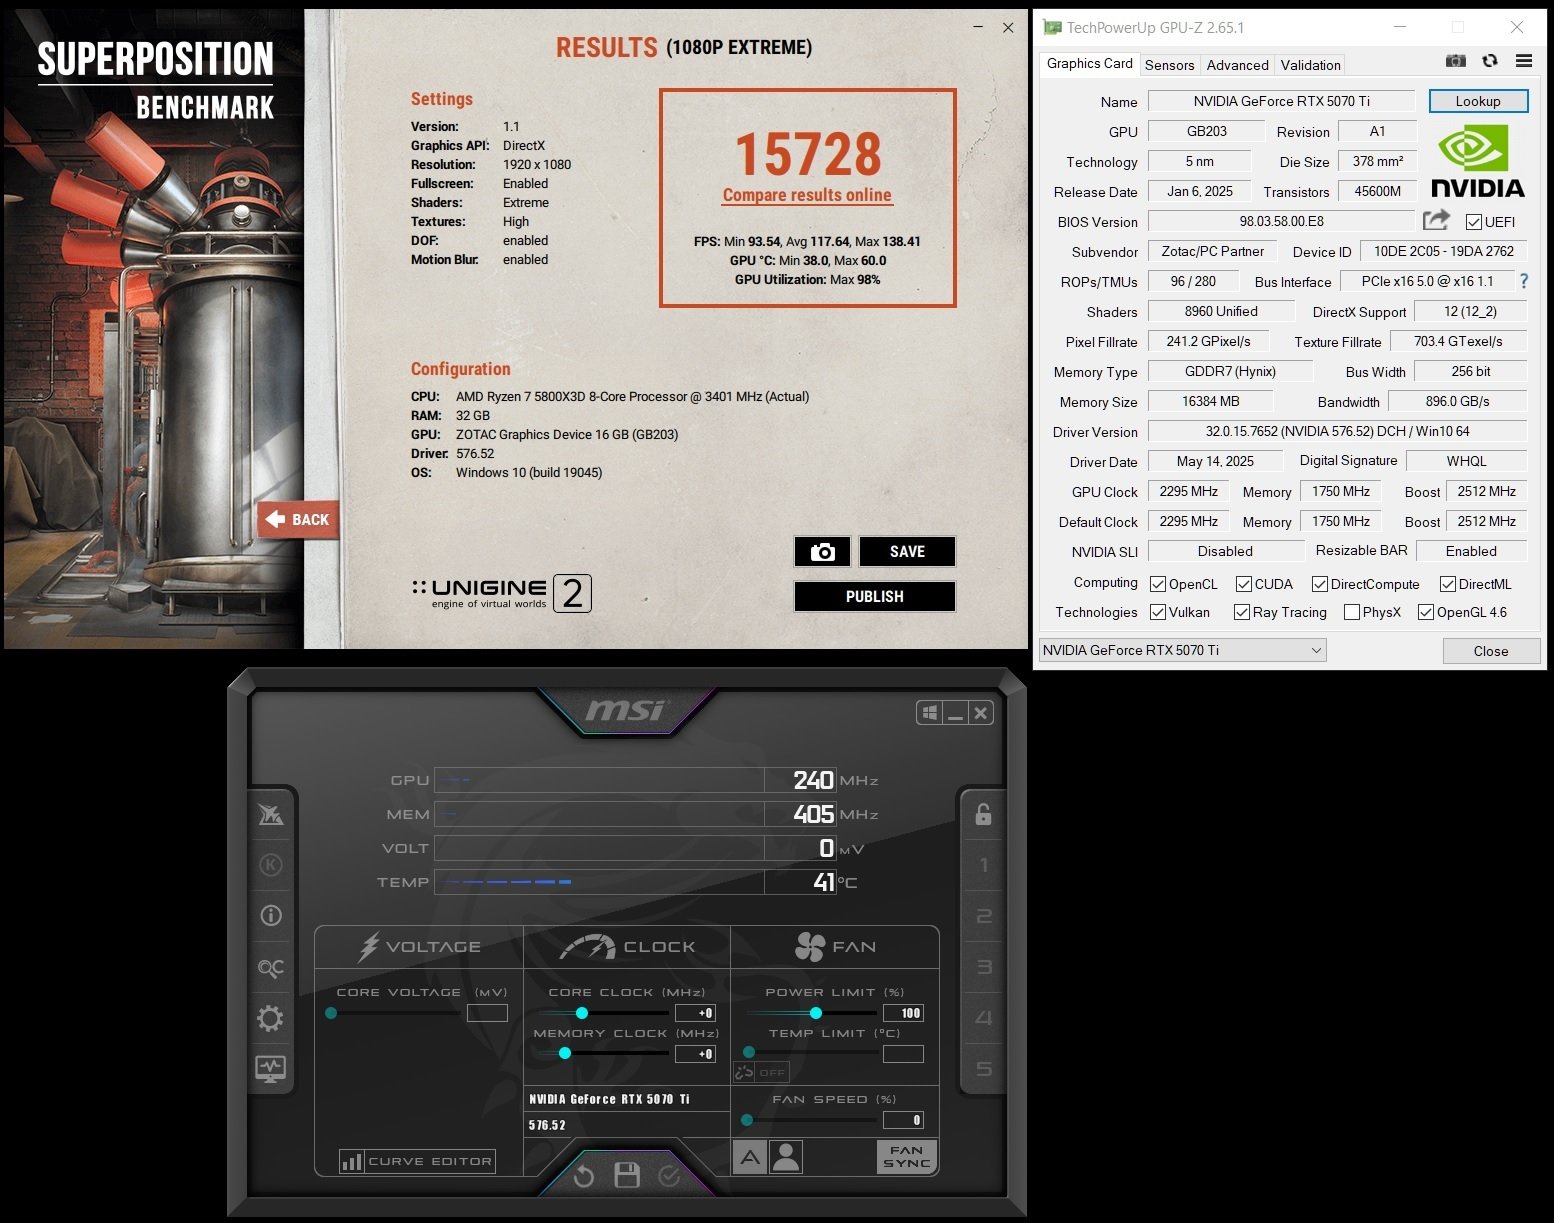The height and width of the screenshot is (1223, 1554).
Task: Open the Advanced tab in GPU-Z
Action: (1237, 65)
